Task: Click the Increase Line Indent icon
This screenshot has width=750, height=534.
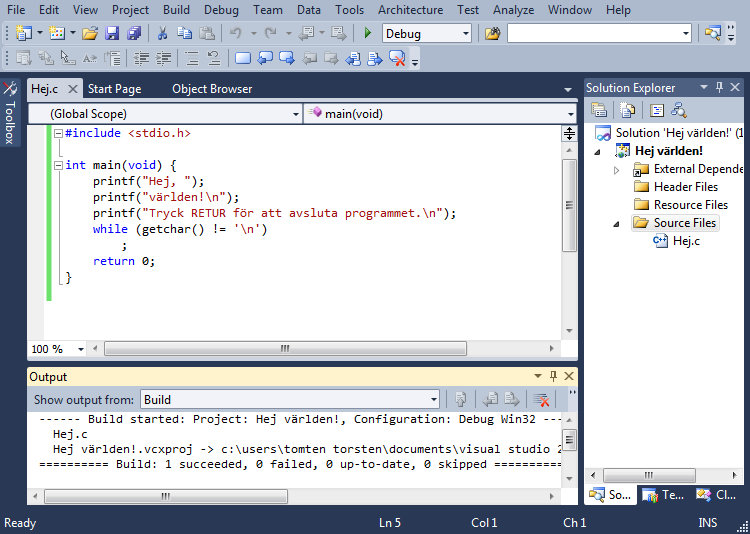Action: point(164,58)
